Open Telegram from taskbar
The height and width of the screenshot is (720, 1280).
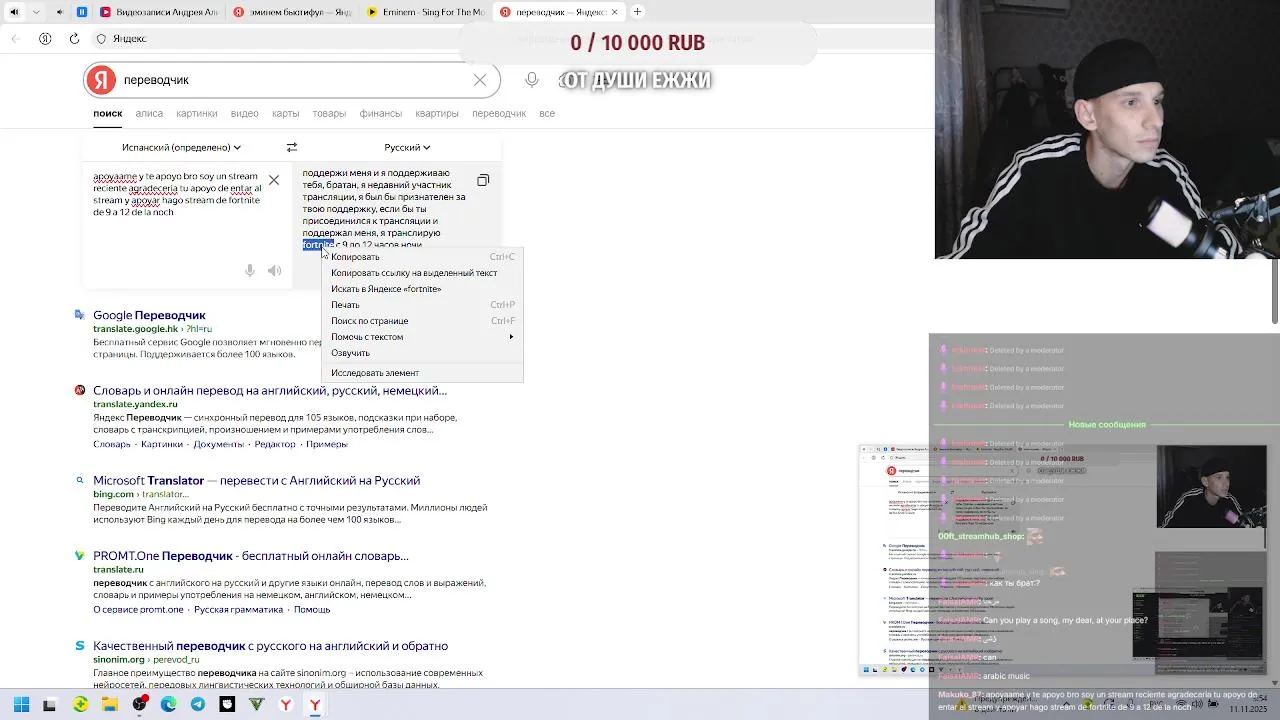tap(198, 705)
